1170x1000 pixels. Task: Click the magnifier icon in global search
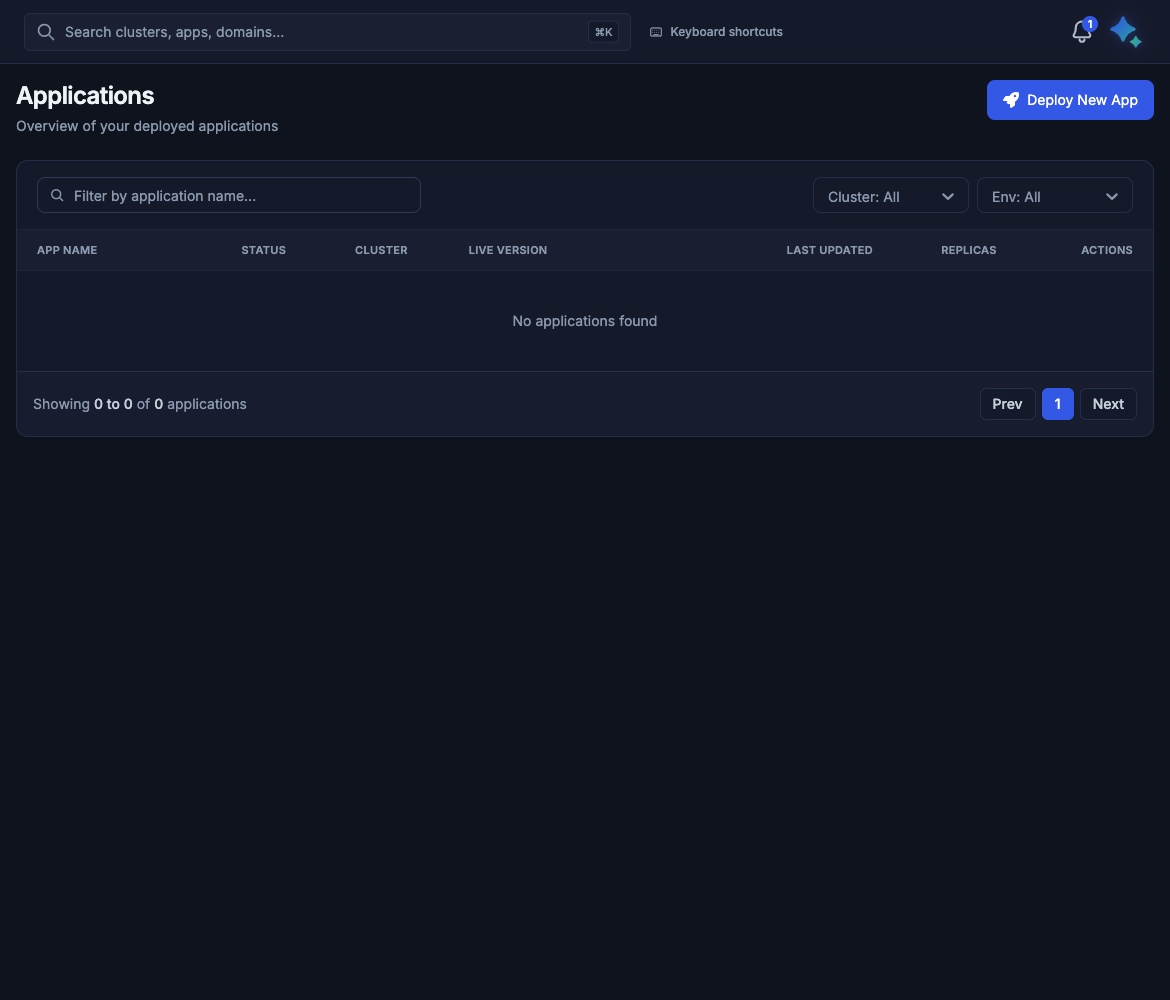click(x=46, y=32)
